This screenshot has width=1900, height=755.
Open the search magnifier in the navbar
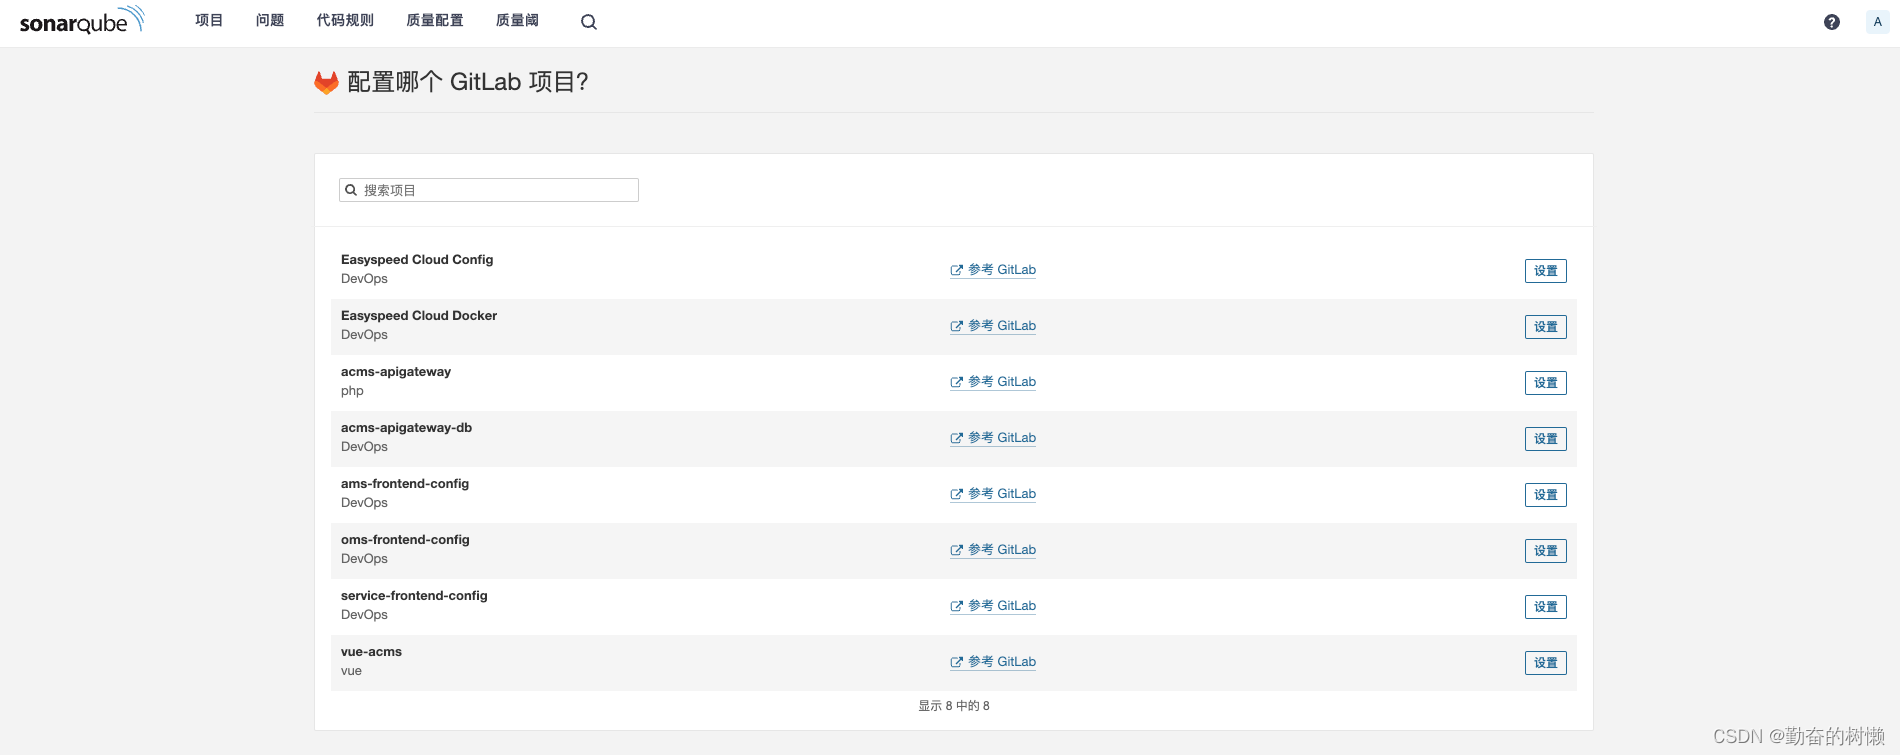tap(589, 22)
